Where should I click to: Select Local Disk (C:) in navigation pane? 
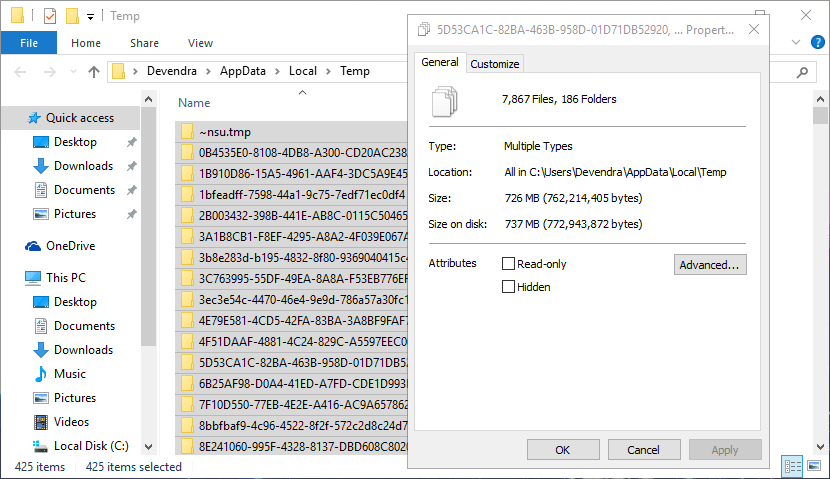tap(91, 446)
